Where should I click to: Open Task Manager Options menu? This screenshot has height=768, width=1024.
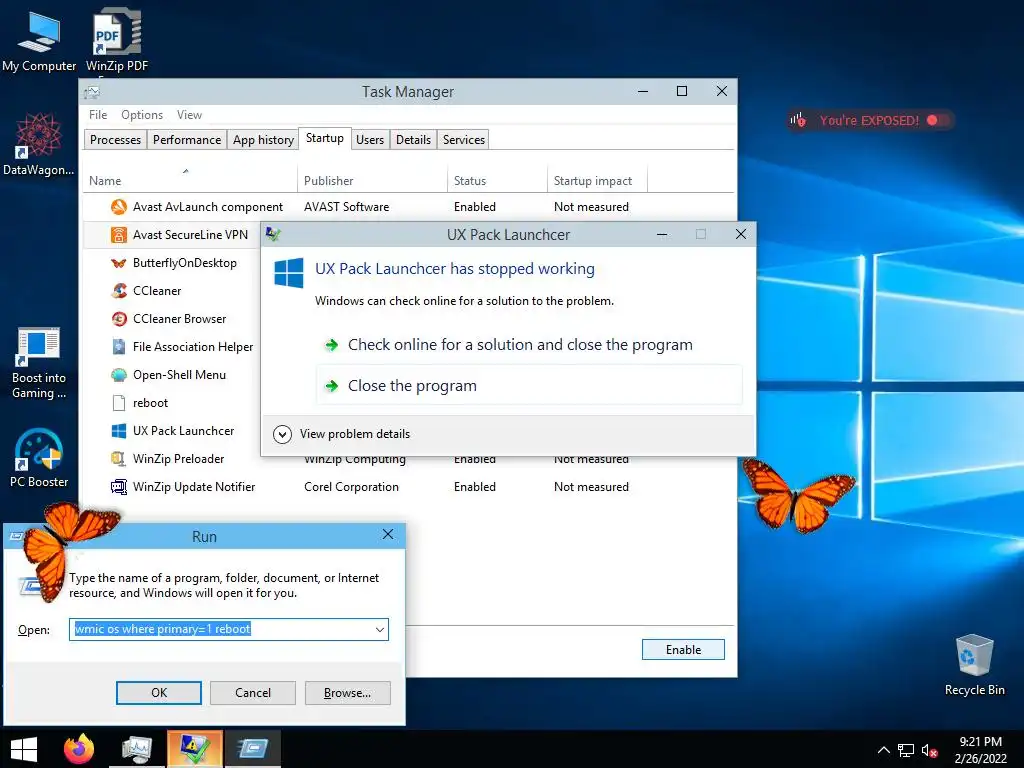pos(142,115)
